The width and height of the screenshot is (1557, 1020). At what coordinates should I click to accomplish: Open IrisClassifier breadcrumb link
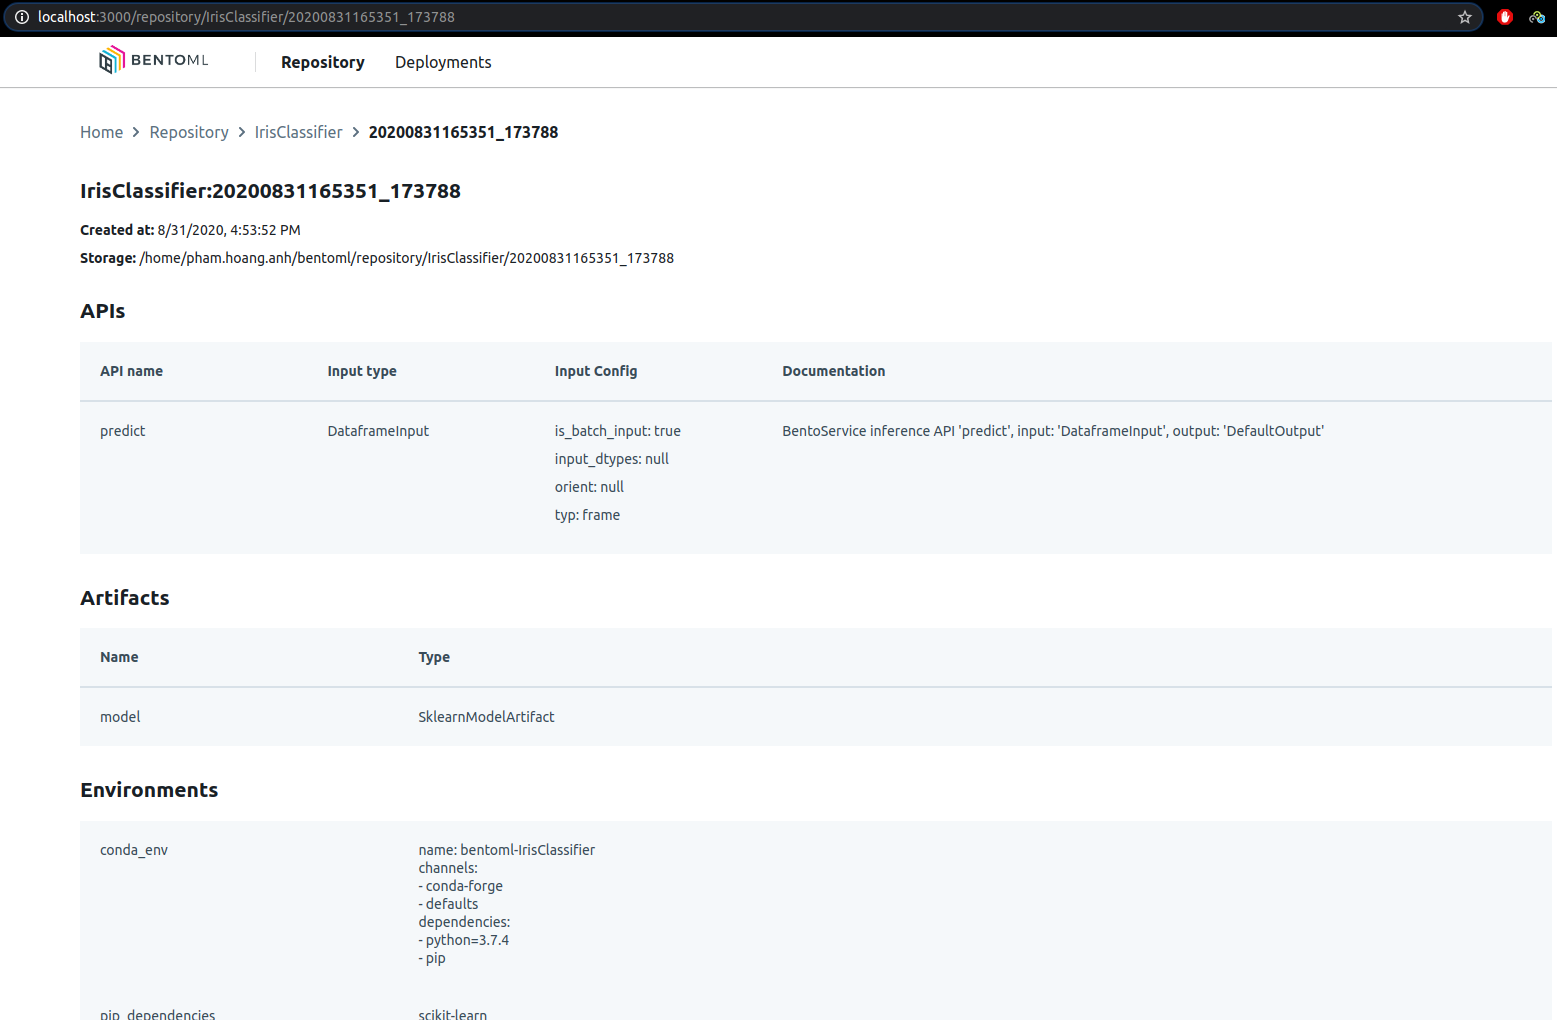tap(298, 132)
